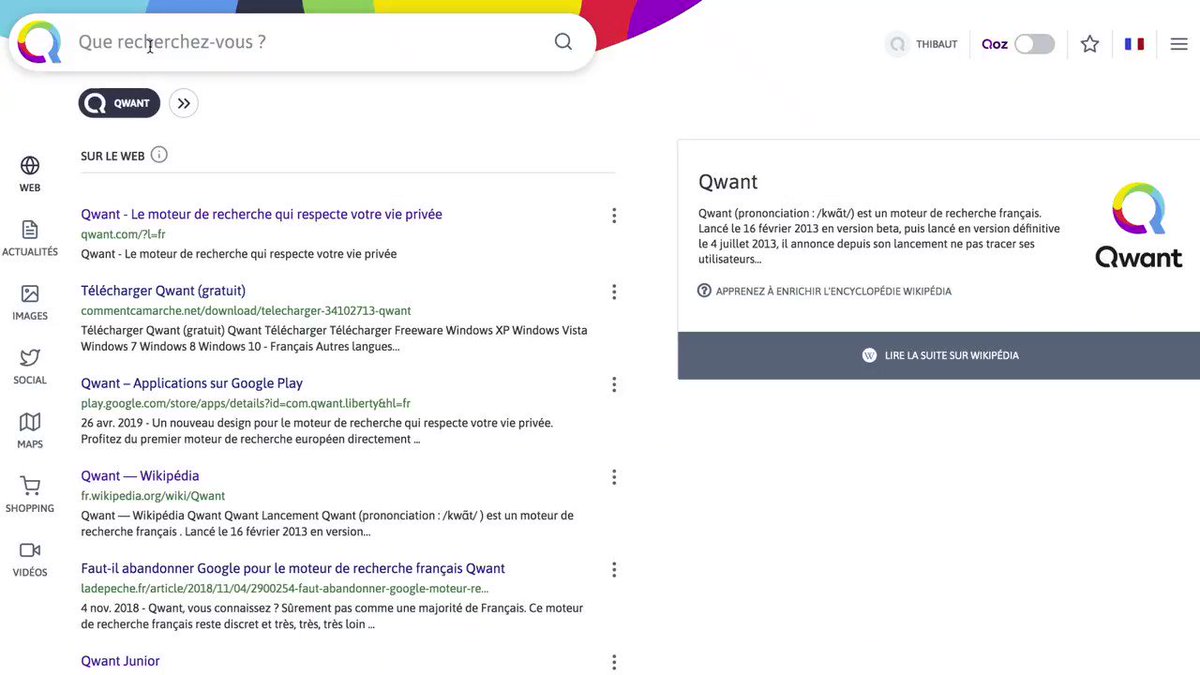Screen dimensions: 1200x675
Task: Open the THIBAUT user account
Action: coord(923,44)
